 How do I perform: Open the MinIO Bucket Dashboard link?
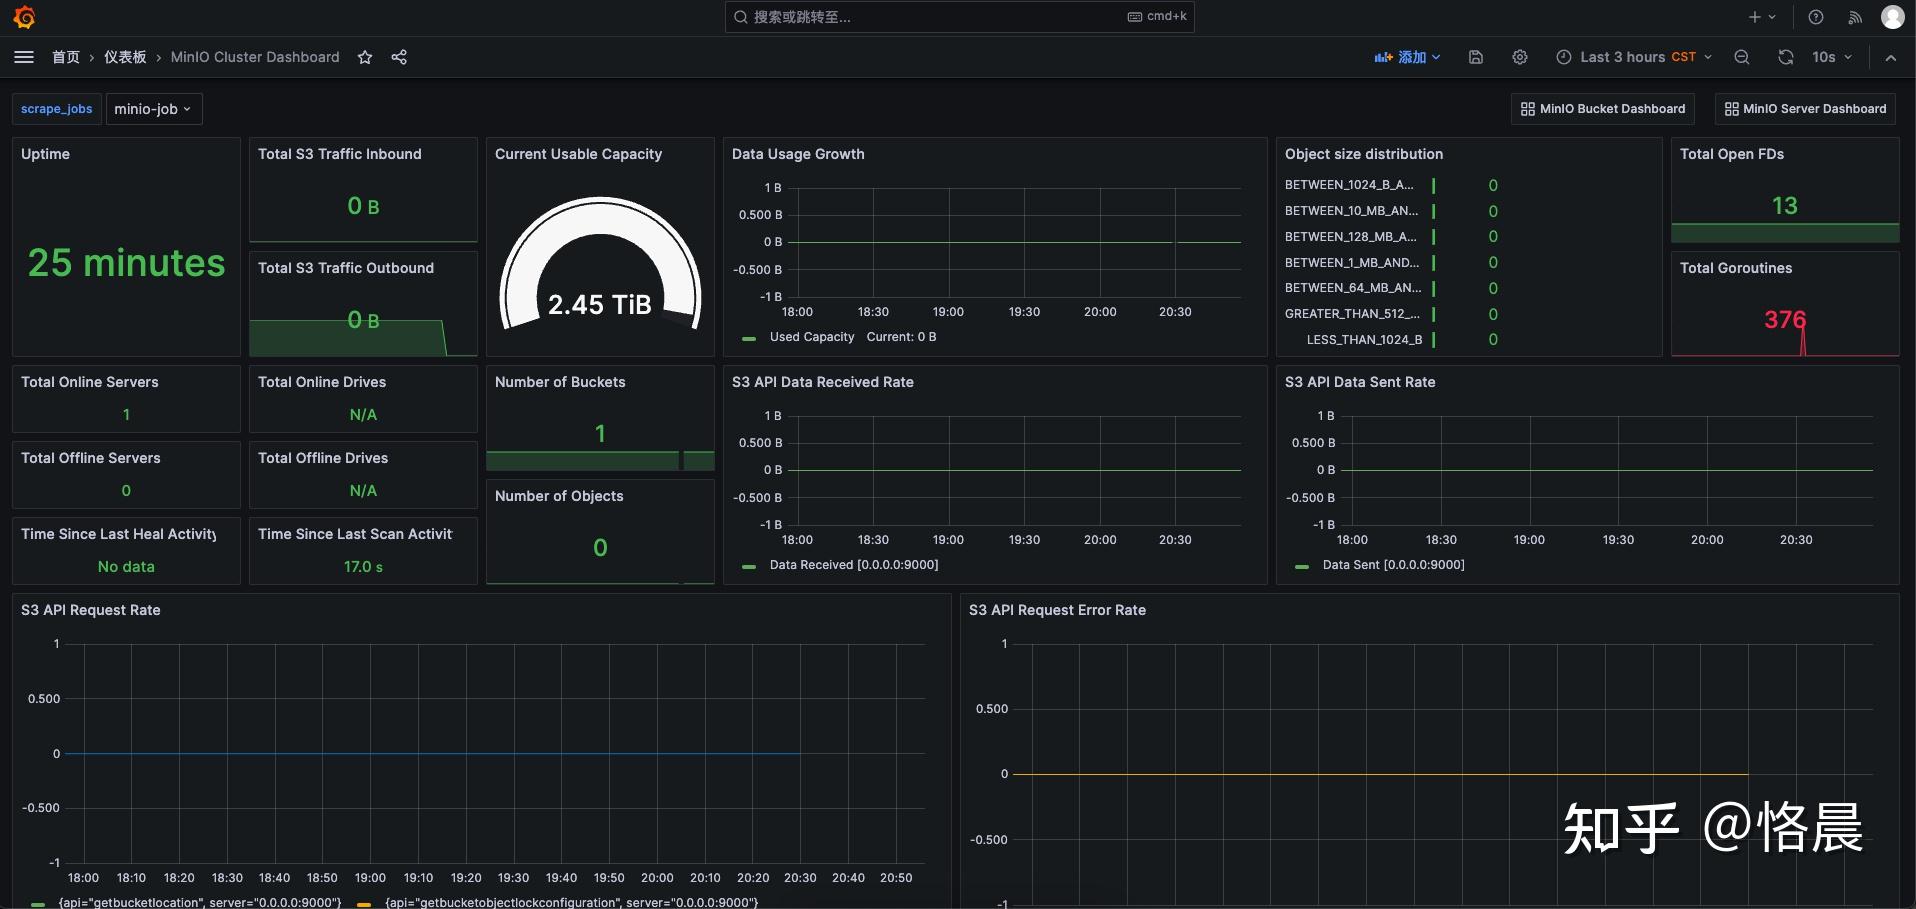[1602, 109]
